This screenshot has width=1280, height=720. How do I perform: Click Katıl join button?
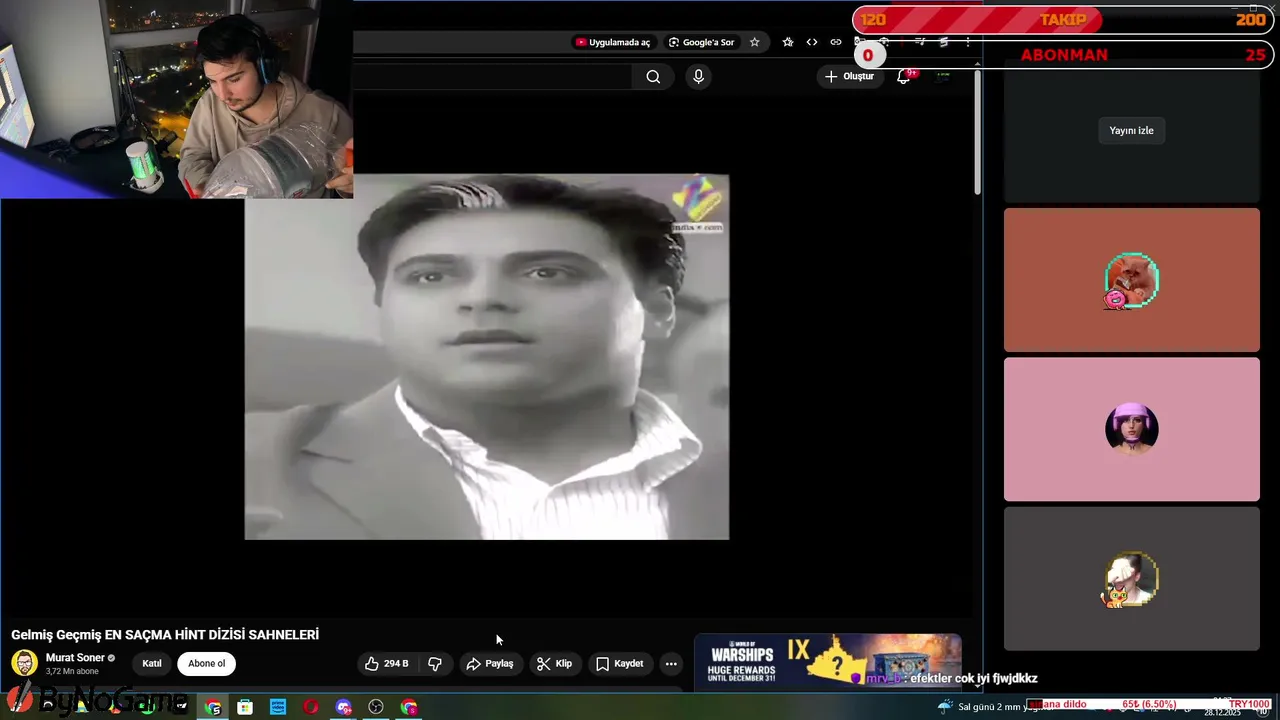point(152,664)
